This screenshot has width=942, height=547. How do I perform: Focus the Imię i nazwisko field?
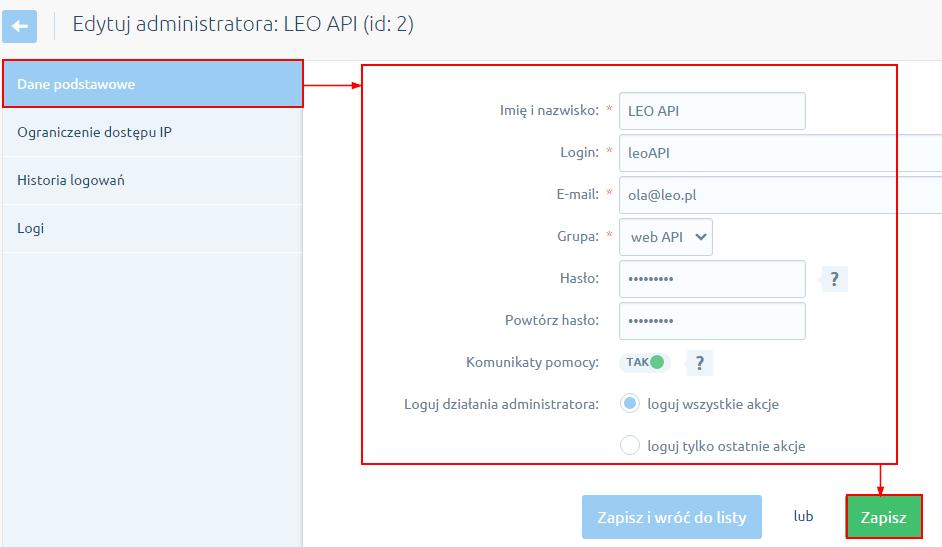click(713, 111)
